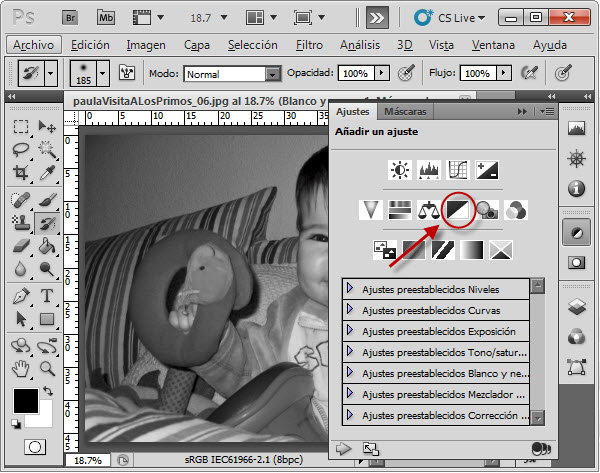The height and width of the screenshot is (473, 600).
Task: Add a Black & White adjustment
Action: 458,210
